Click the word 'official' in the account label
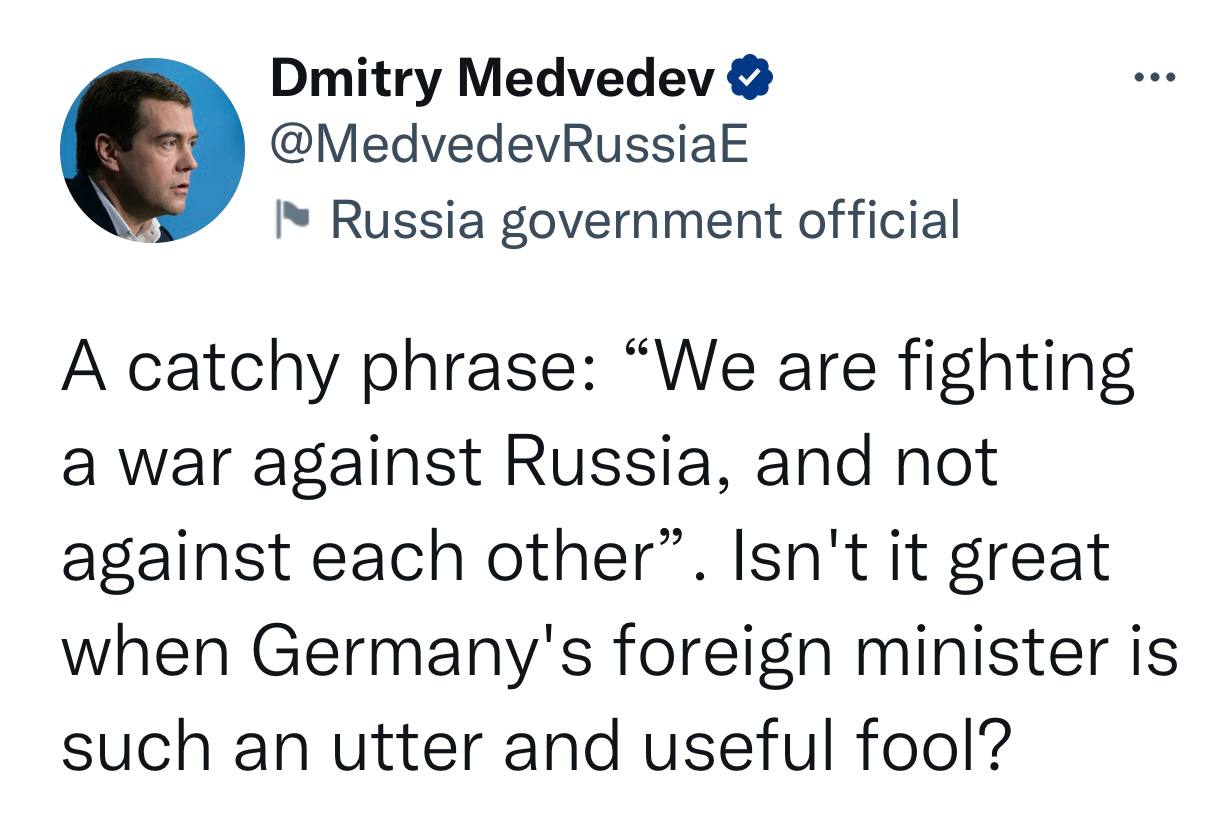The image size is (1221, 830). [x=878, y=219]
